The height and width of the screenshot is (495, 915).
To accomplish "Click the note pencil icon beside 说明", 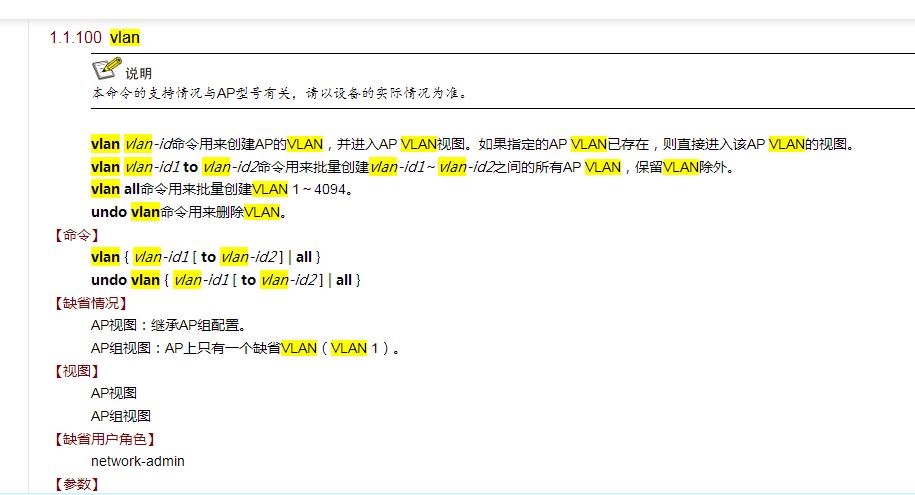I will click(x=107, y=68).
